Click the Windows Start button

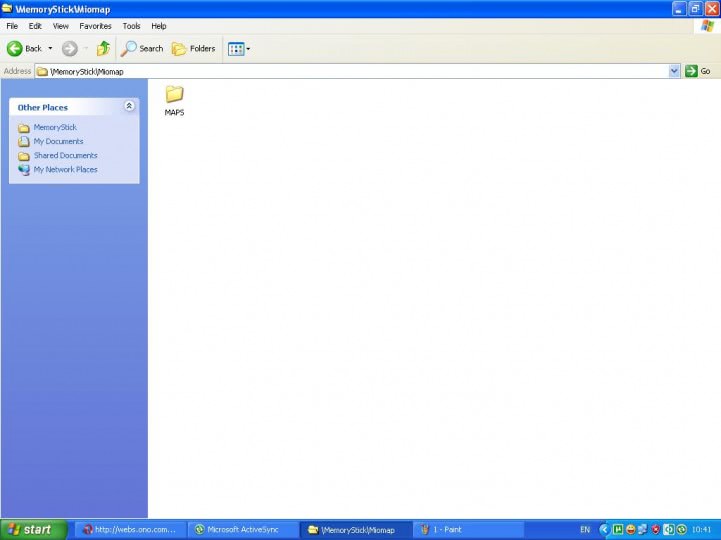coord(34,529)
